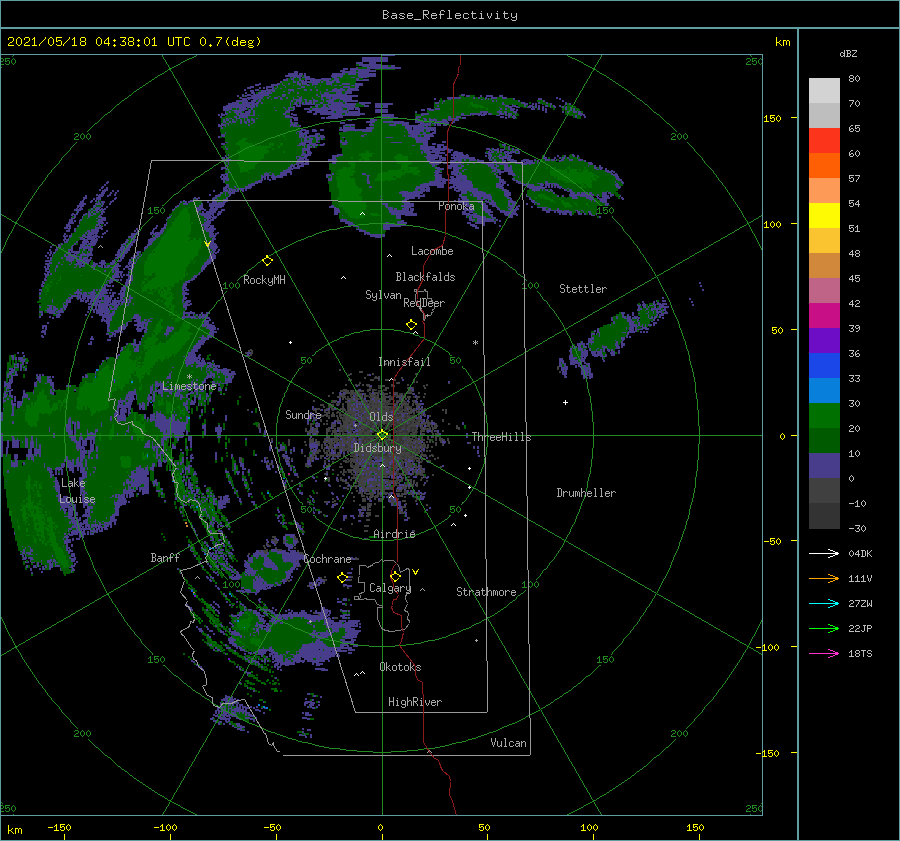Click the dBZ legend heading
The image size is (900, 841).
848,54
